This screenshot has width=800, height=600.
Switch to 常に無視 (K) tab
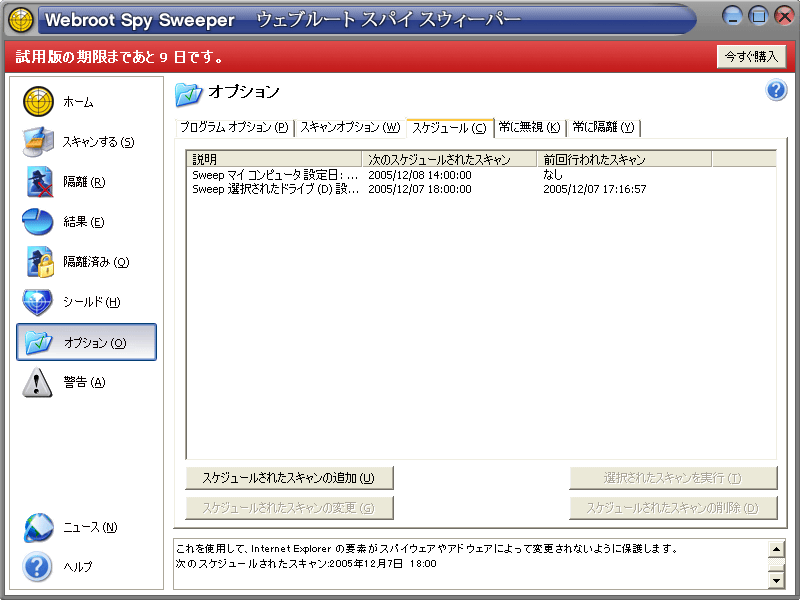pyautogui.click(x=530, y=127)
